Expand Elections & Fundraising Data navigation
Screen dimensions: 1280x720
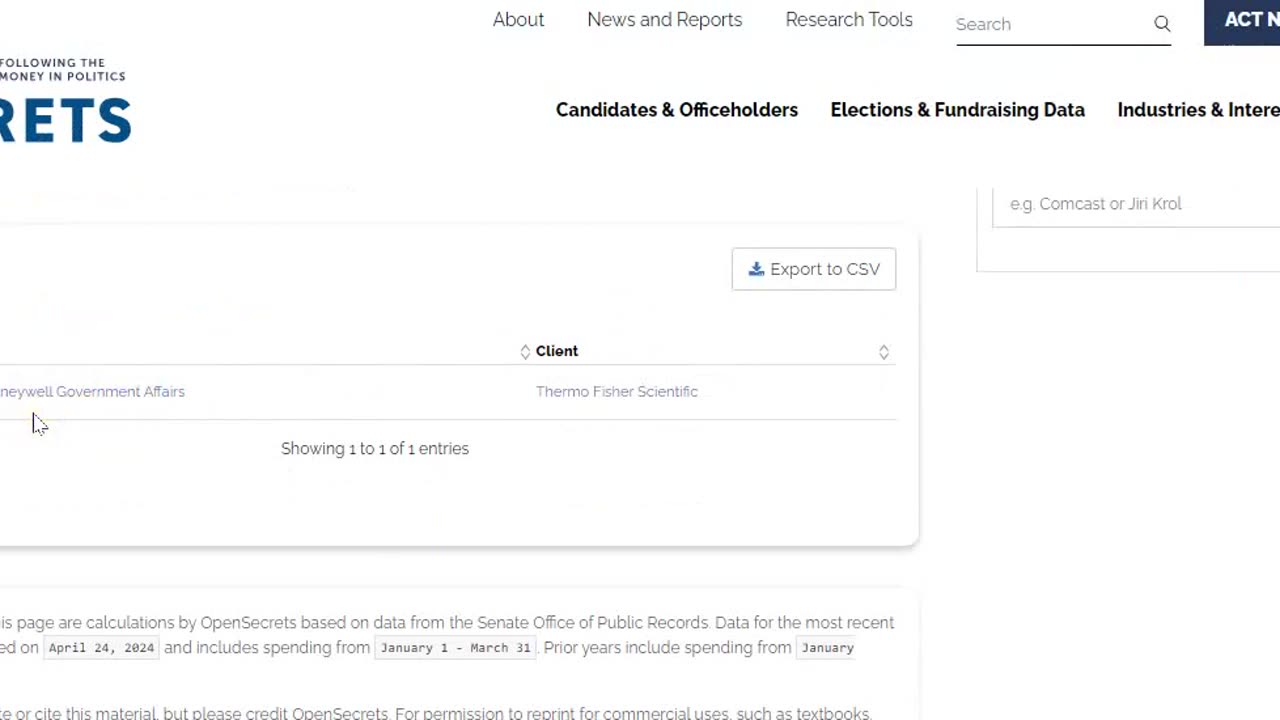(958, 110)
